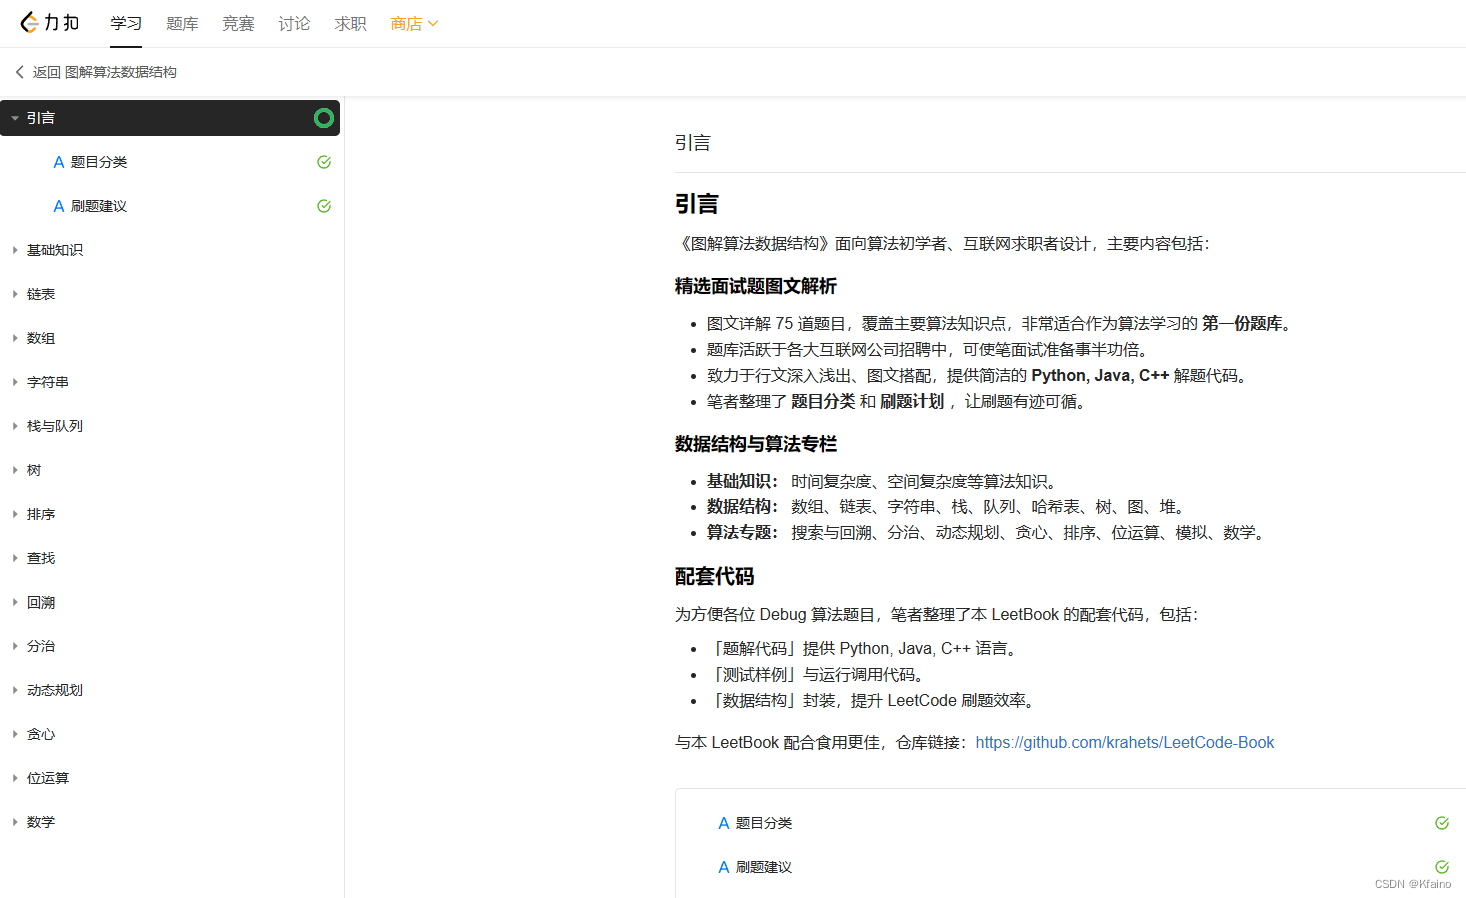The width and height of the screenshot is (1466, 898).
Task: Toggle the completed checkmark on sidebar 刷题建议
Action: tap(324, 206)
